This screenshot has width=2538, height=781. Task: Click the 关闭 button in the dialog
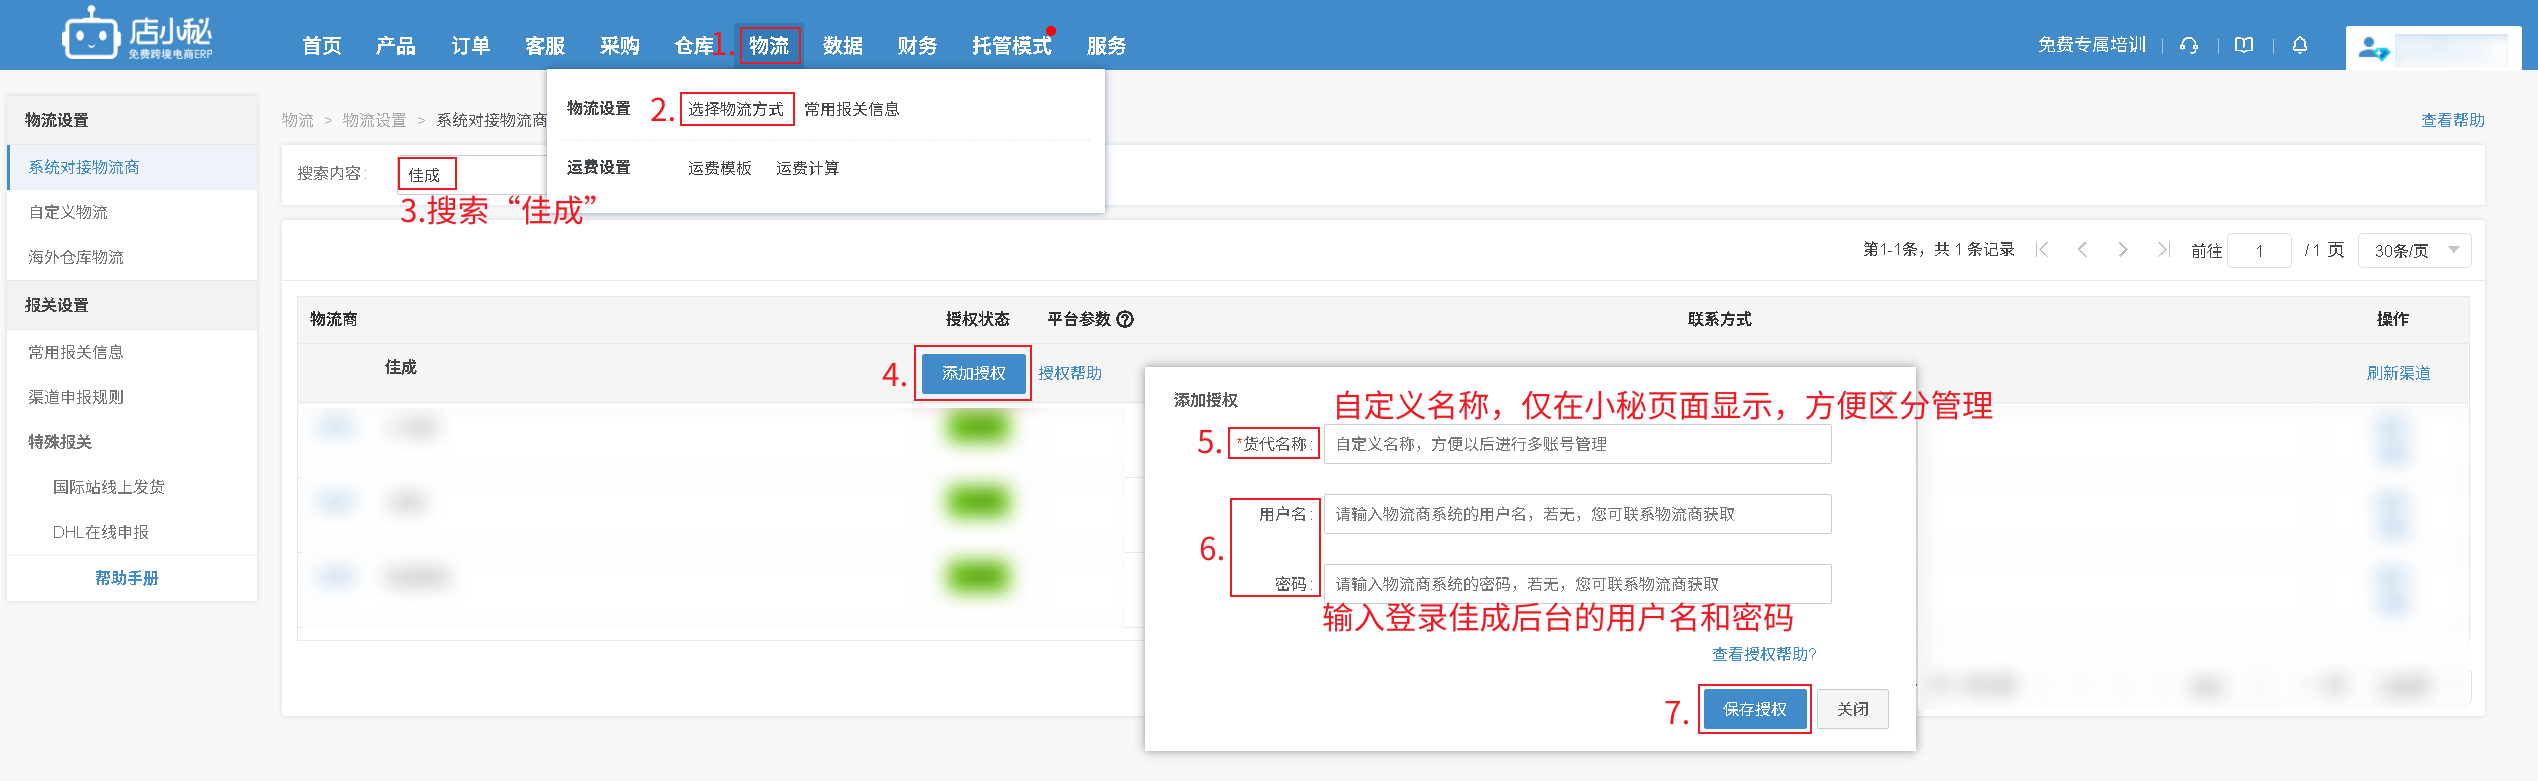click(1852, 709)
